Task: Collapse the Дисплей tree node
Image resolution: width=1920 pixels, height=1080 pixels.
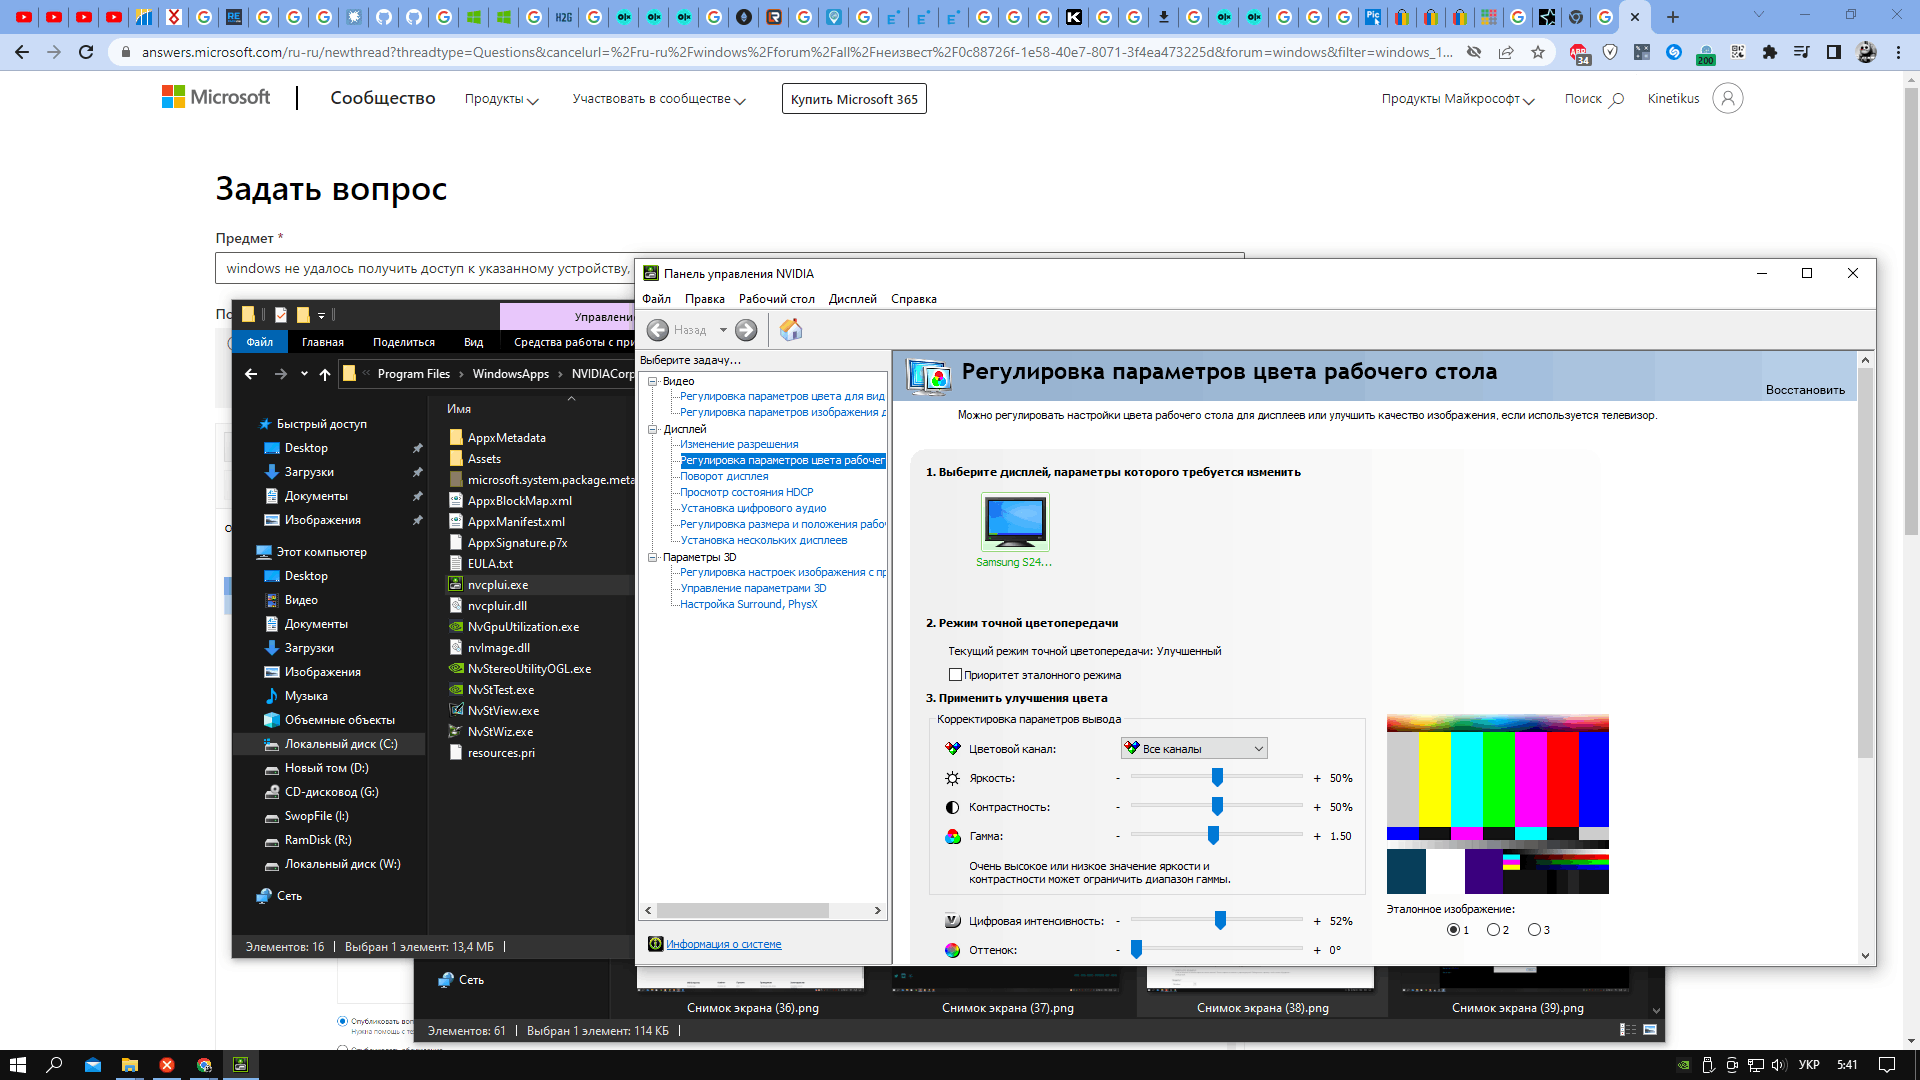Action: point(653,429)
